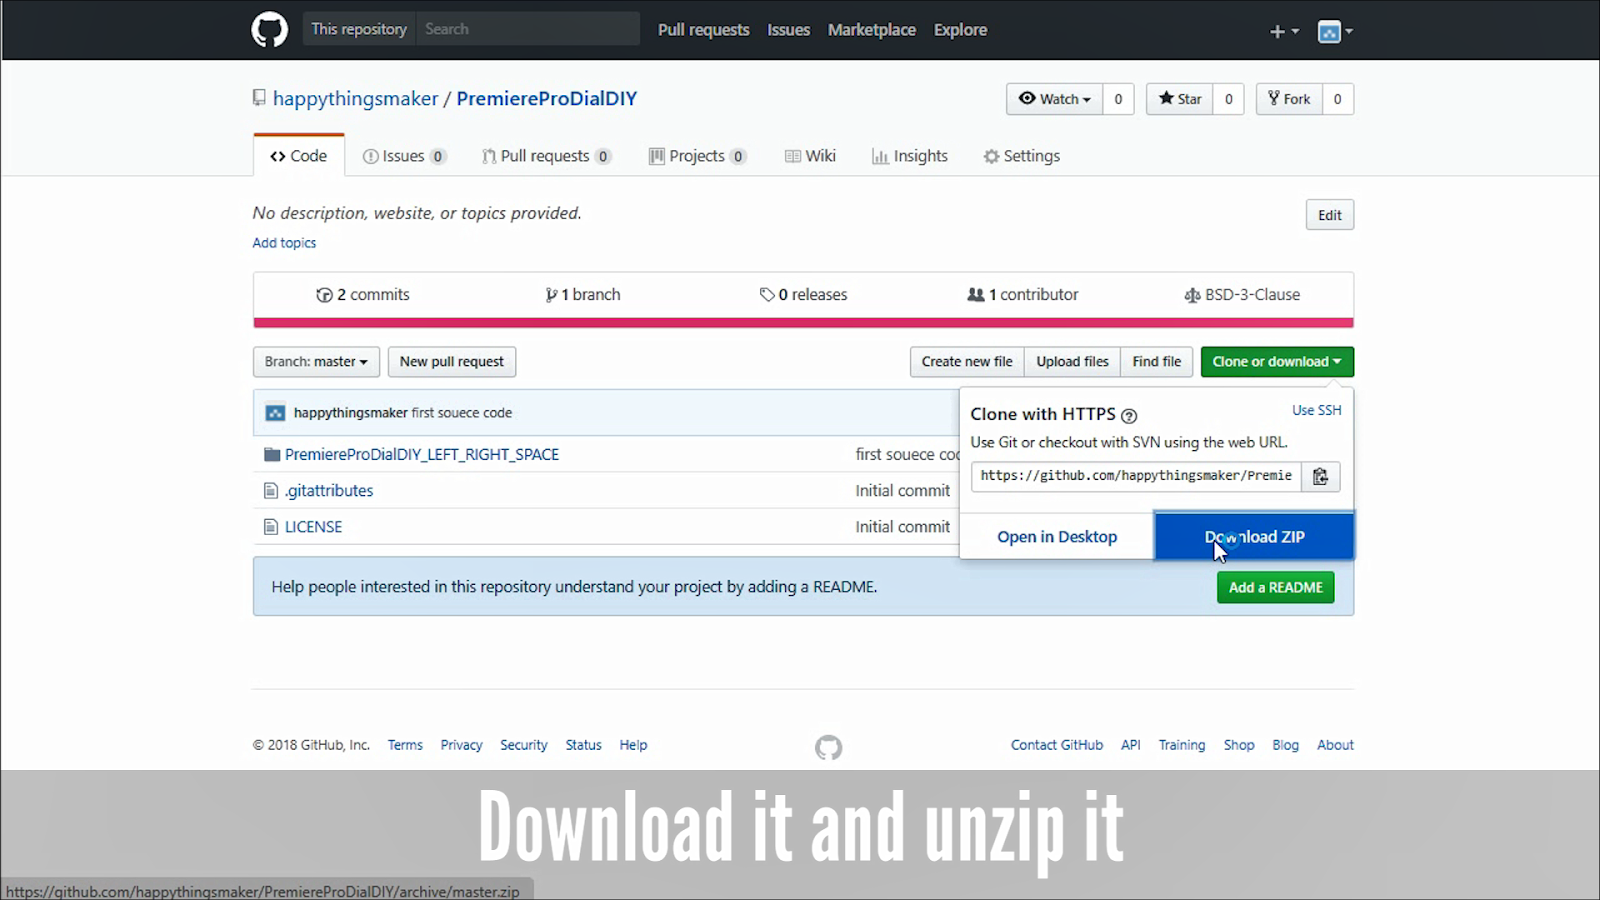1600x900 pixels.
Task: Open the LICENSE file
Action: 313,527
